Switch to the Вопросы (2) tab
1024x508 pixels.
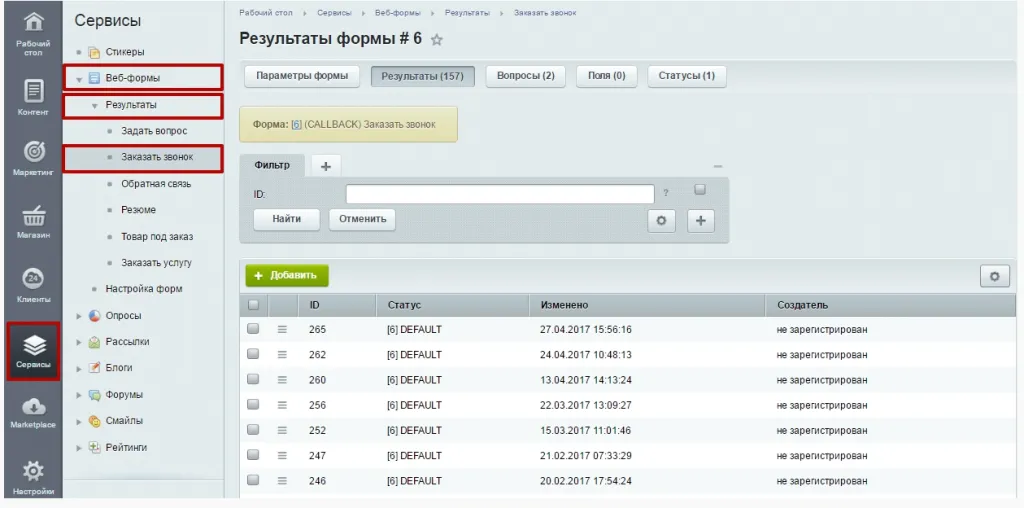pyautogui.click(x=525, y=76)
